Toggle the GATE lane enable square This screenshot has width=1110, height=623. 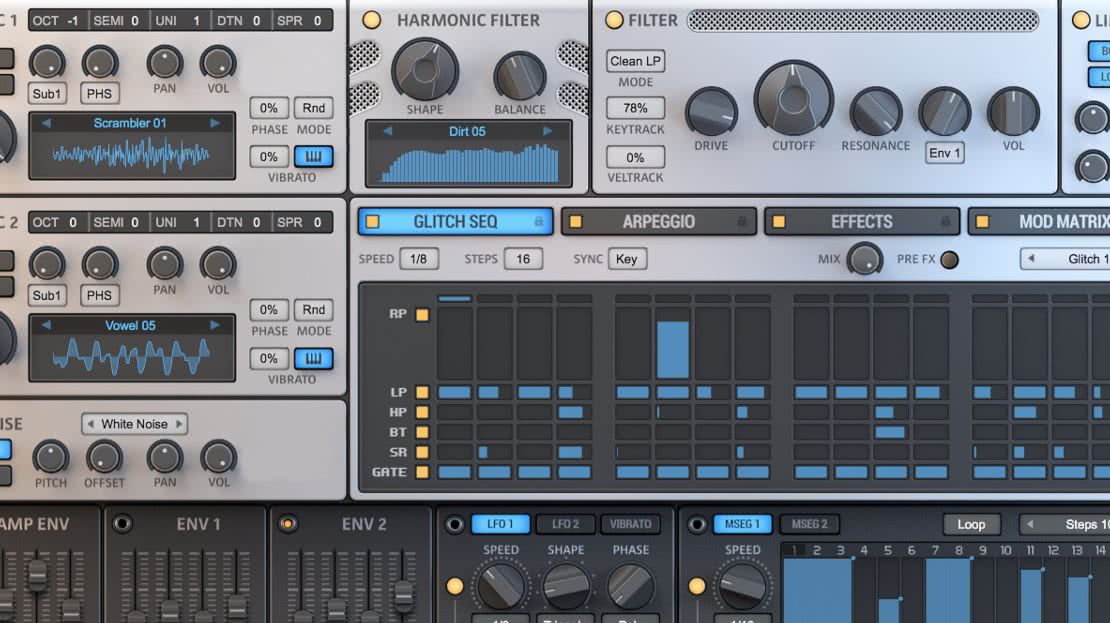click(422, 471)
